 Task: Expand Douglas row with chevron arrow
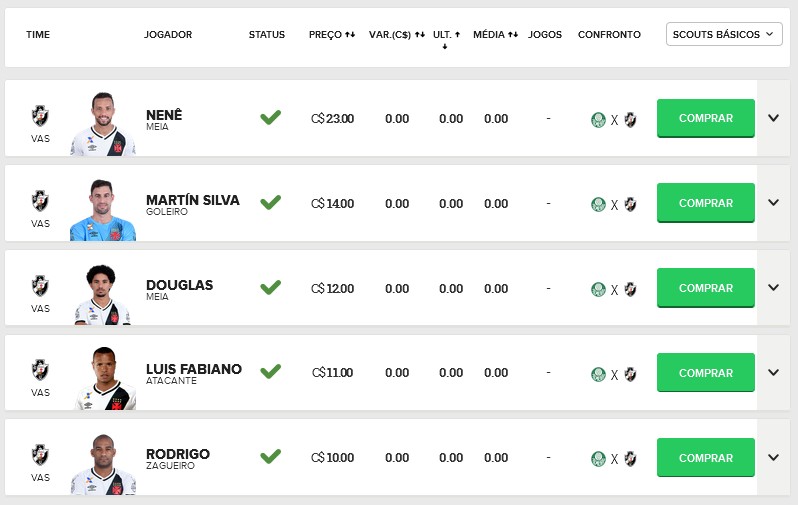(773, 287)
